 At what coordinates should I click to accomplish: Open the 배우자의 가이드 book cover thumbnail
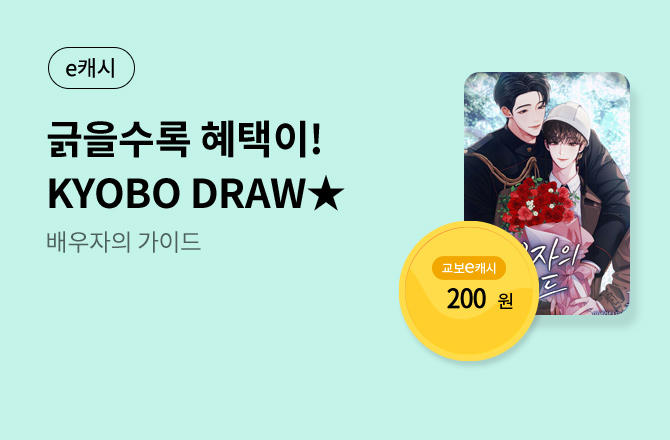547,194
